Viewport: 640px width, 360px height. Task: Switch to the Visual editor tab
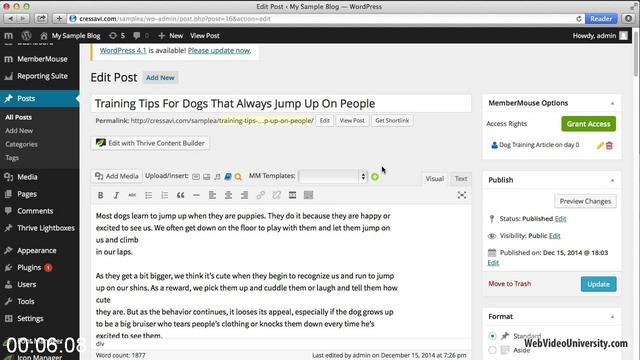(x=434, y=179)
